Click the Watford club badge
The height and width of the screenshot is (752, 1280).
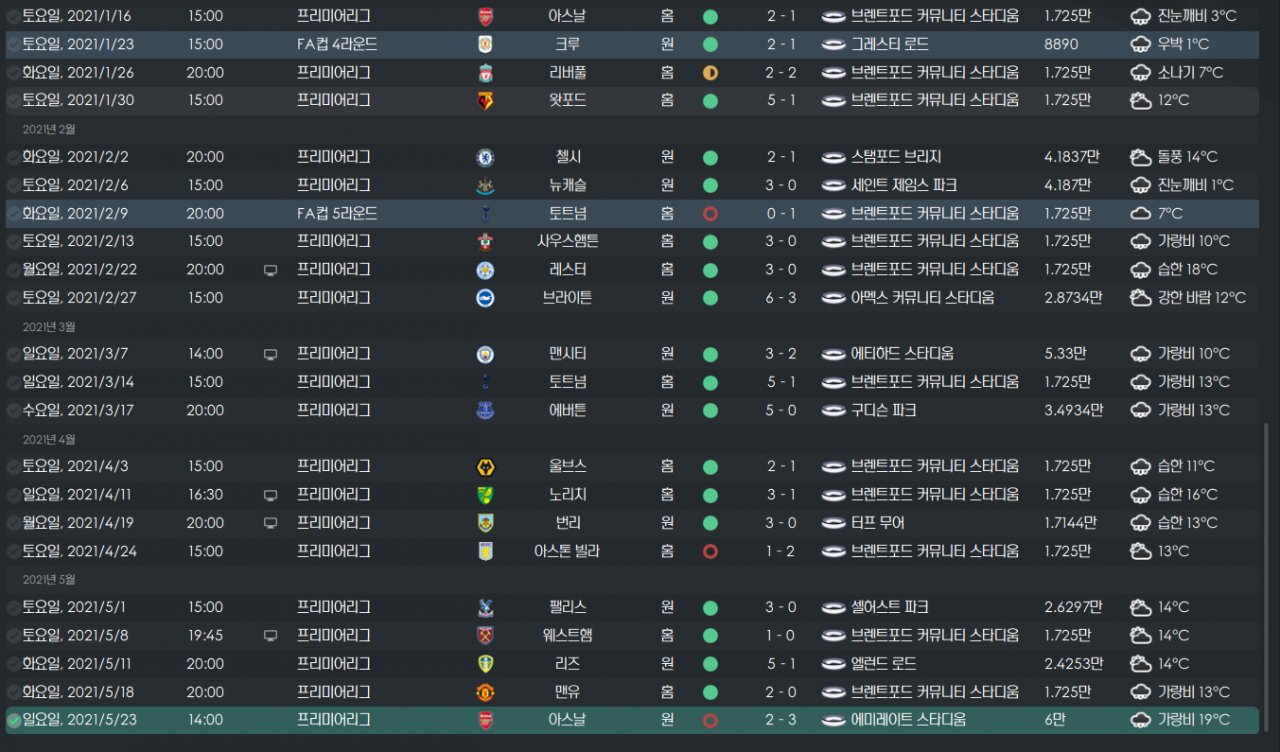click(x=486, y=100)
